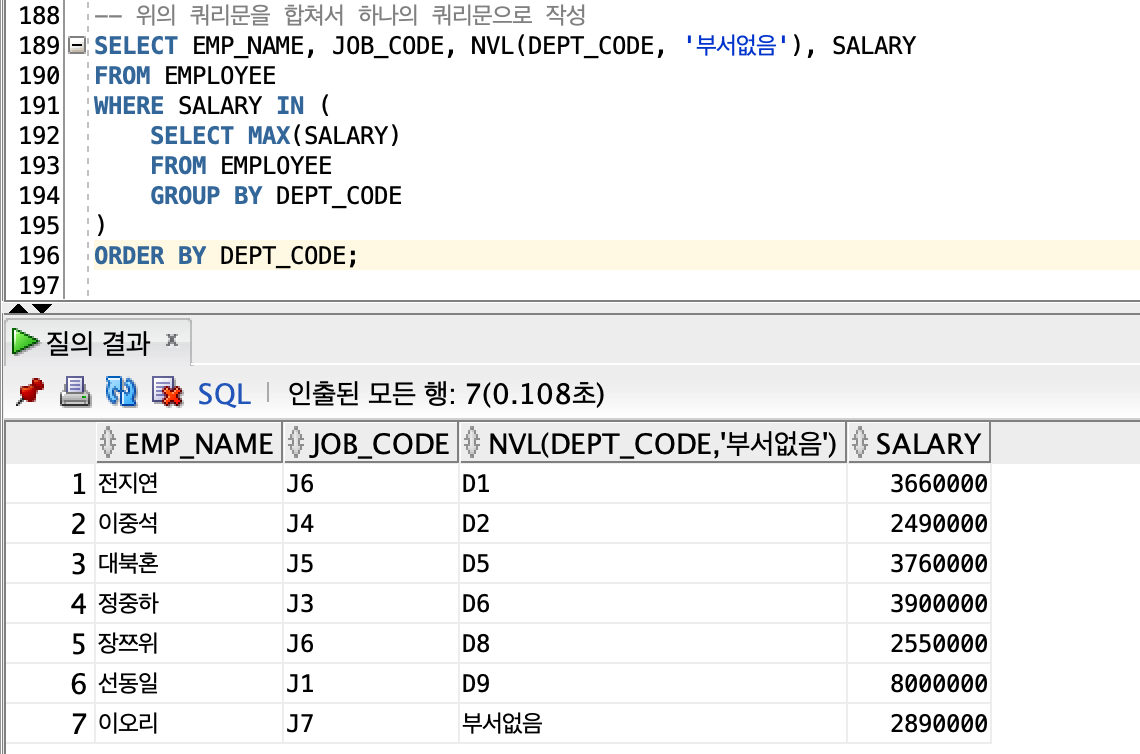
Task: Select the cell 장쯔위
Action: (x=189, y=643)
